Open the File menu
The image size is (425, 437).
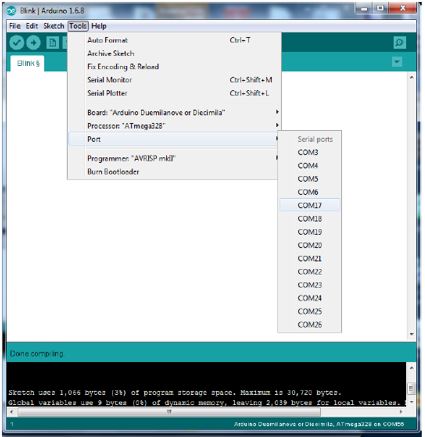point(15,26)
